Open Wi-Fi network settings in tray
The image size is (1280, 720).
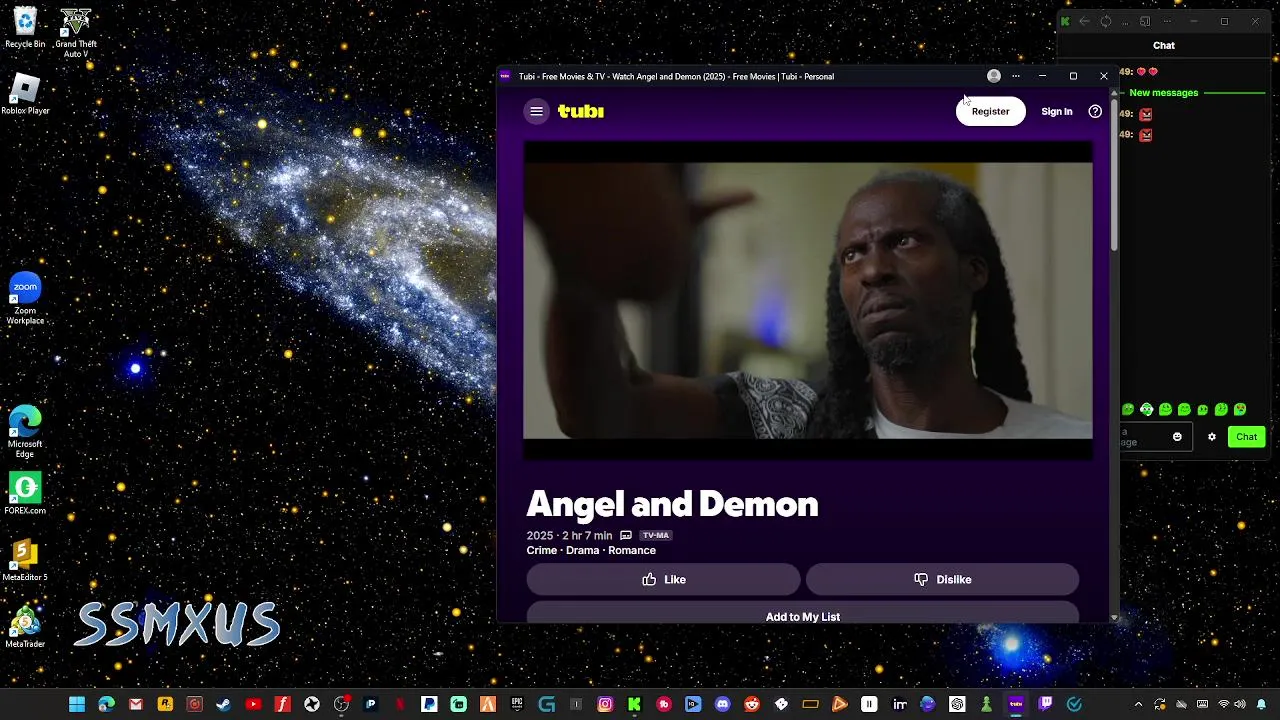tap(1223, 705)
